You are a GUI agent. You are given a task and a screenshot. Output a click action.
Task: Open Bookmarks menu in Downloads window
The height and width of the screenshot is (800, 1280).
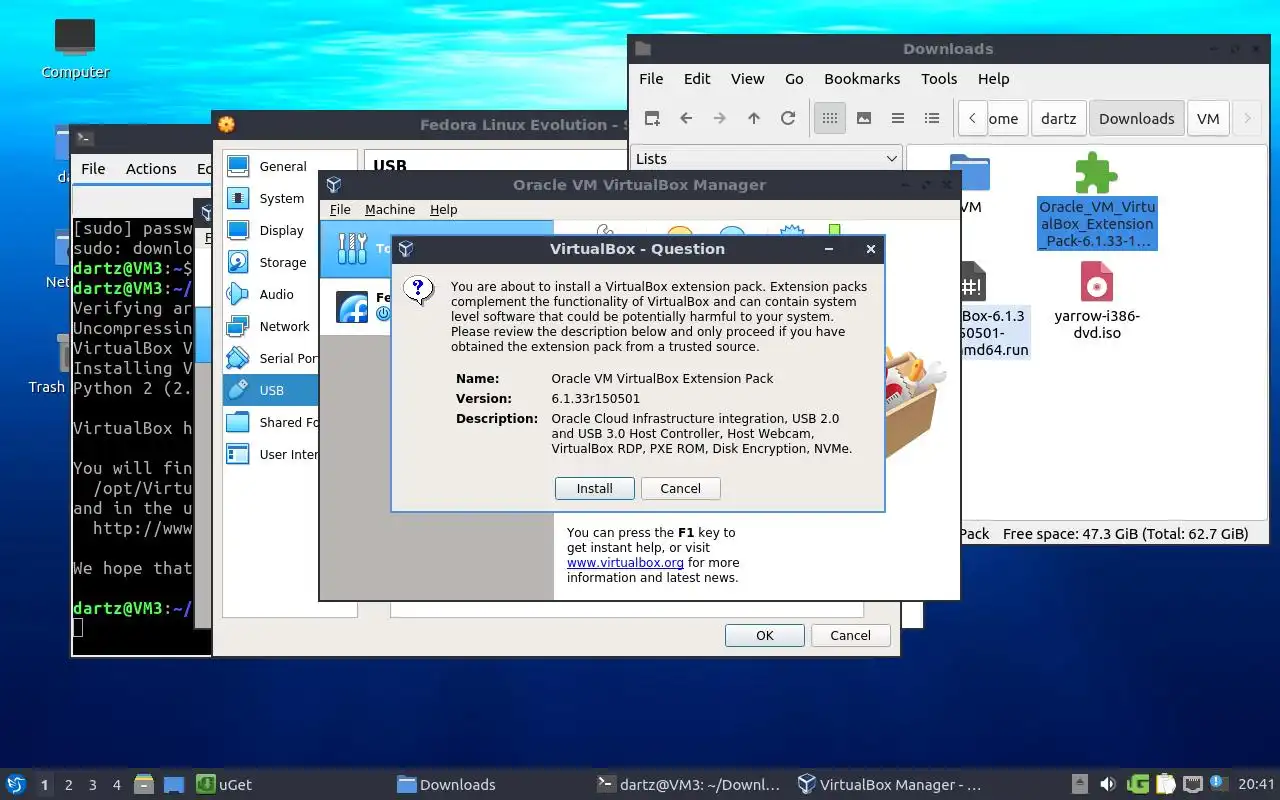tap(862, 79)
